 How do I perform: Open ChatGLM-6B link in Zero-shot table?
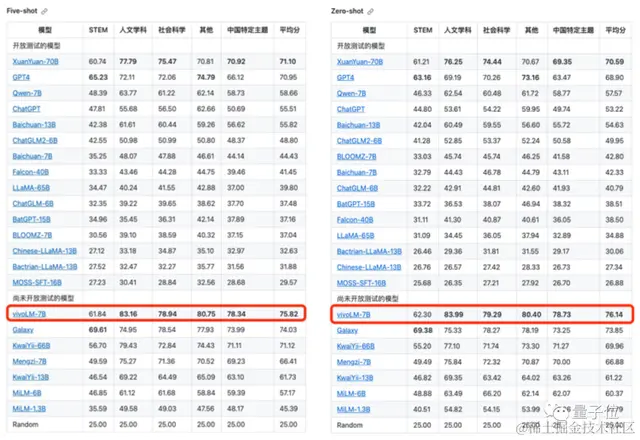pos(357,188)
